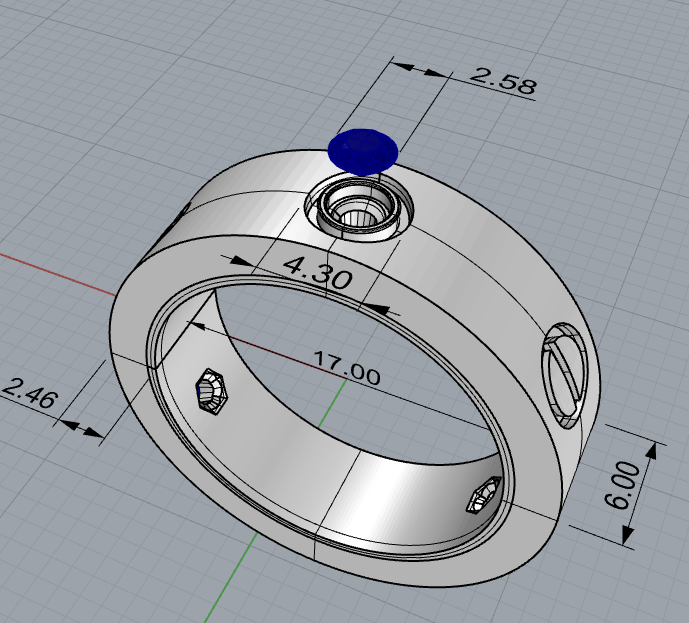Click the 4.30 dimension text
This screenshot has height=623, width=689.
318,273
